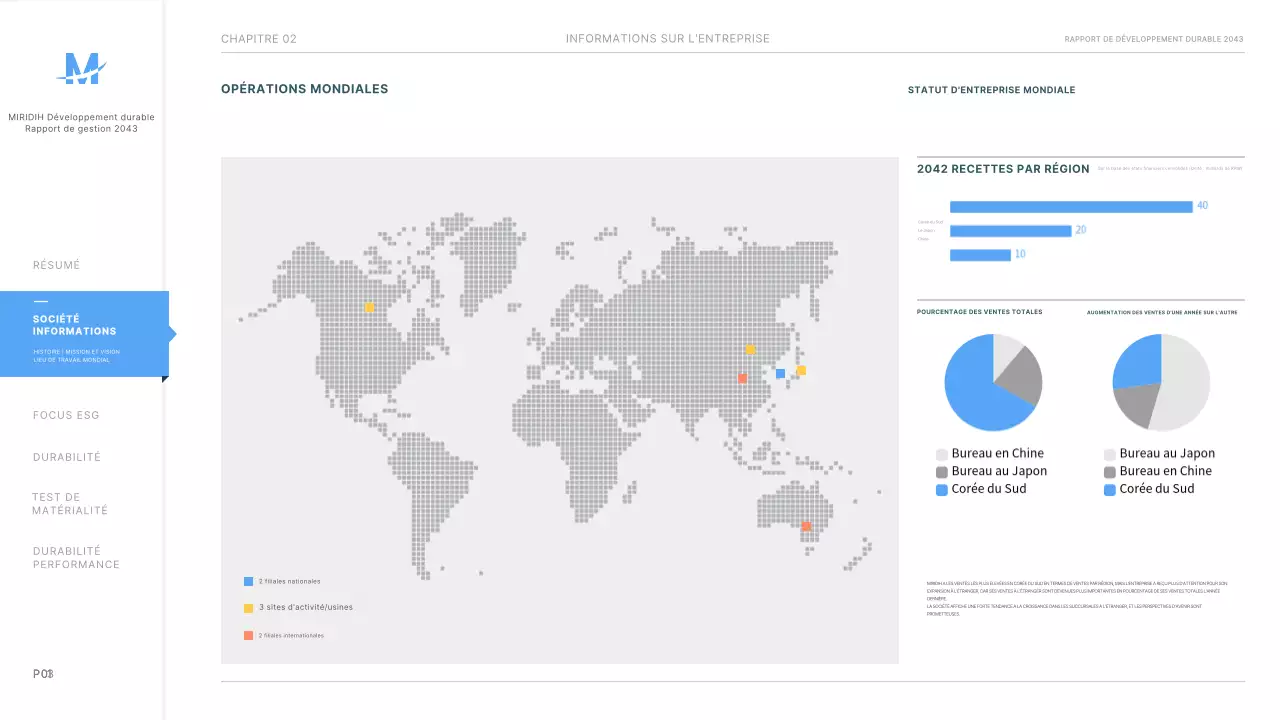Click the blue legend square for filiales nationales

tap(248, 581)
